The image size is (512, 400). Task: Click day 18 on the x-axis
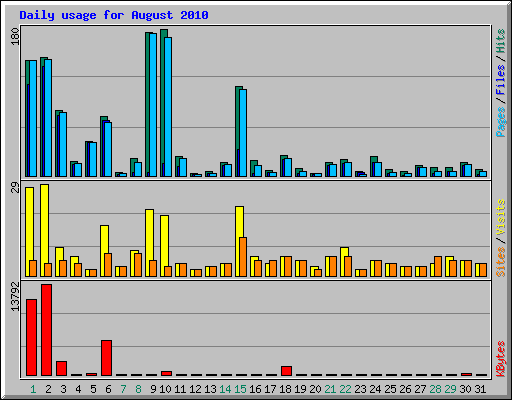click(x=285, y=389)
